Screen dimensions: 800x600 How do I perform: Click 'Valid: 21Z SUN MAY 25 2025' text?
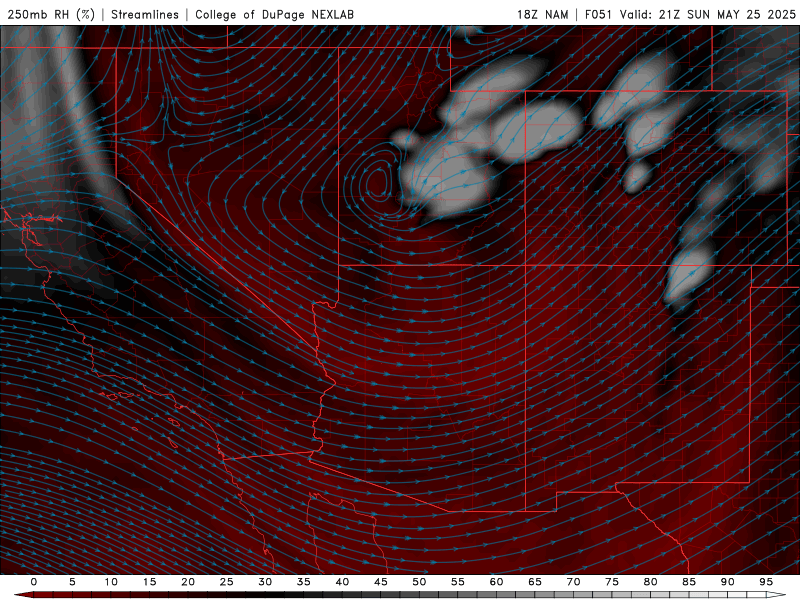pyautogui.click(x=708, y=14)
